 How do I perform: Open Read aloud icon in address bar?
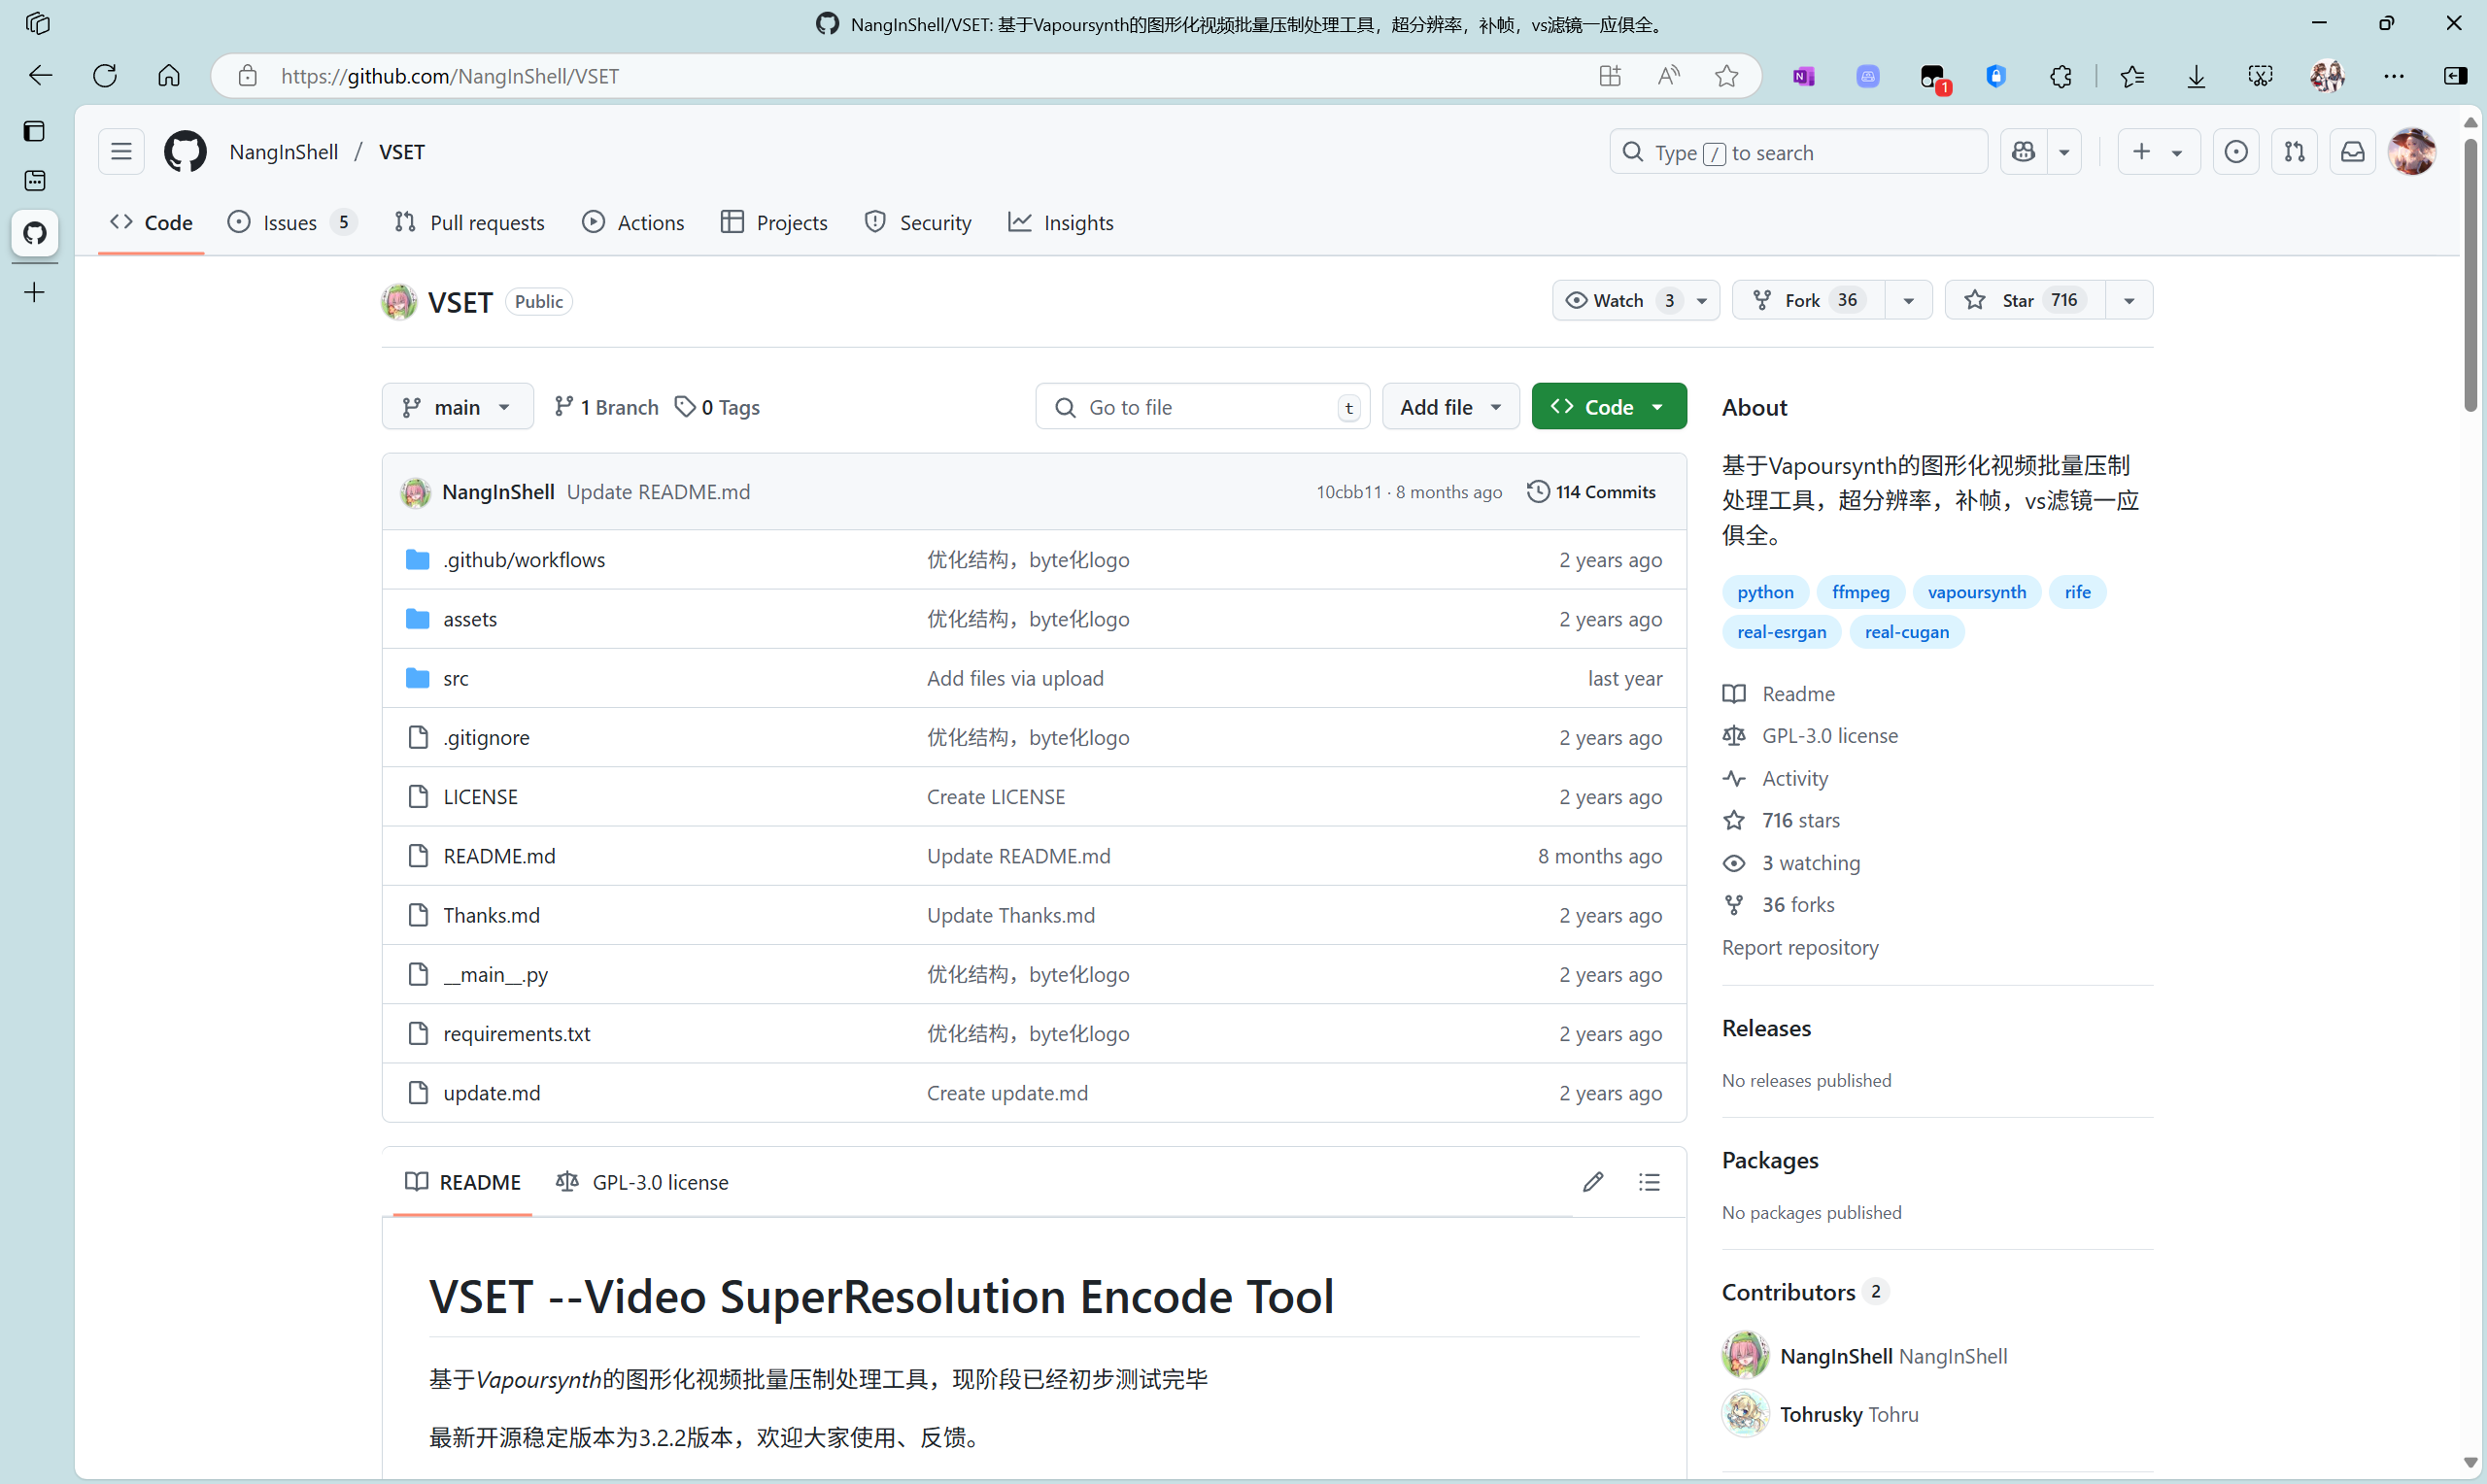point(1668,76)
